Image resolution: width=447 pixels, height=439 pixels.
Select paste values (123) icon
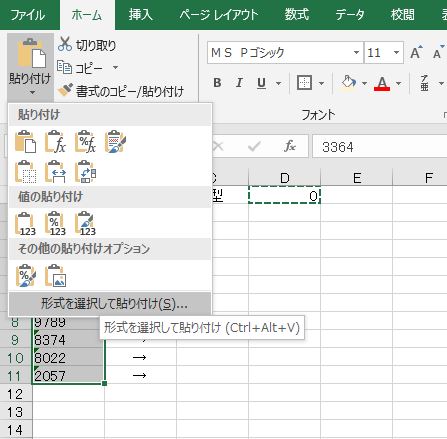coord(26,223)
